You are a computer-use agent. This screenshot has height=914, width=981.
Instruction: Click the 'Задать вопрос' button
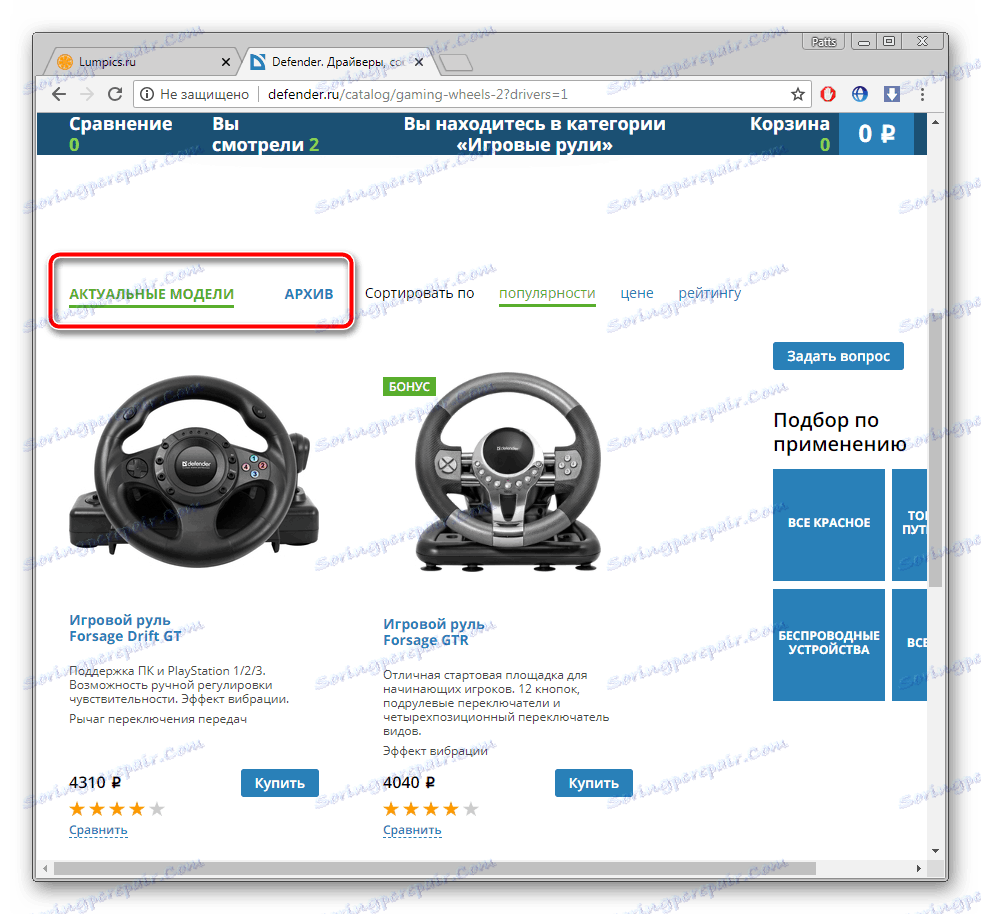click(838, 356)
